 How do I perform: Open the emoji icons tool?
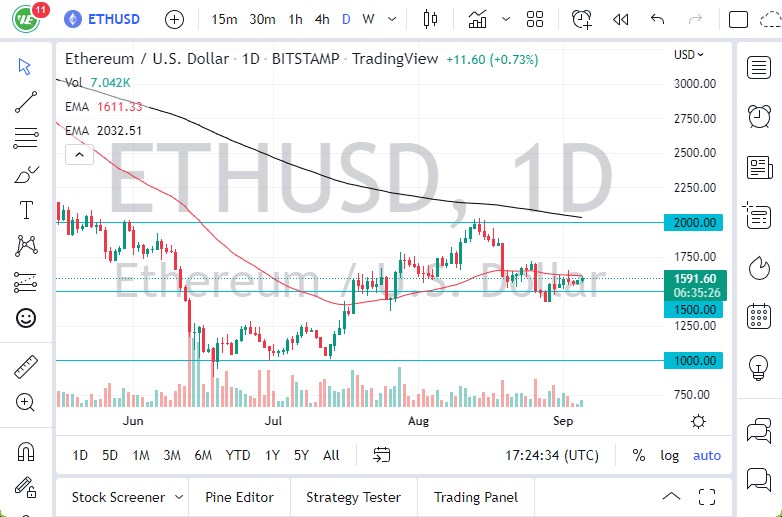tap(26, 318)
